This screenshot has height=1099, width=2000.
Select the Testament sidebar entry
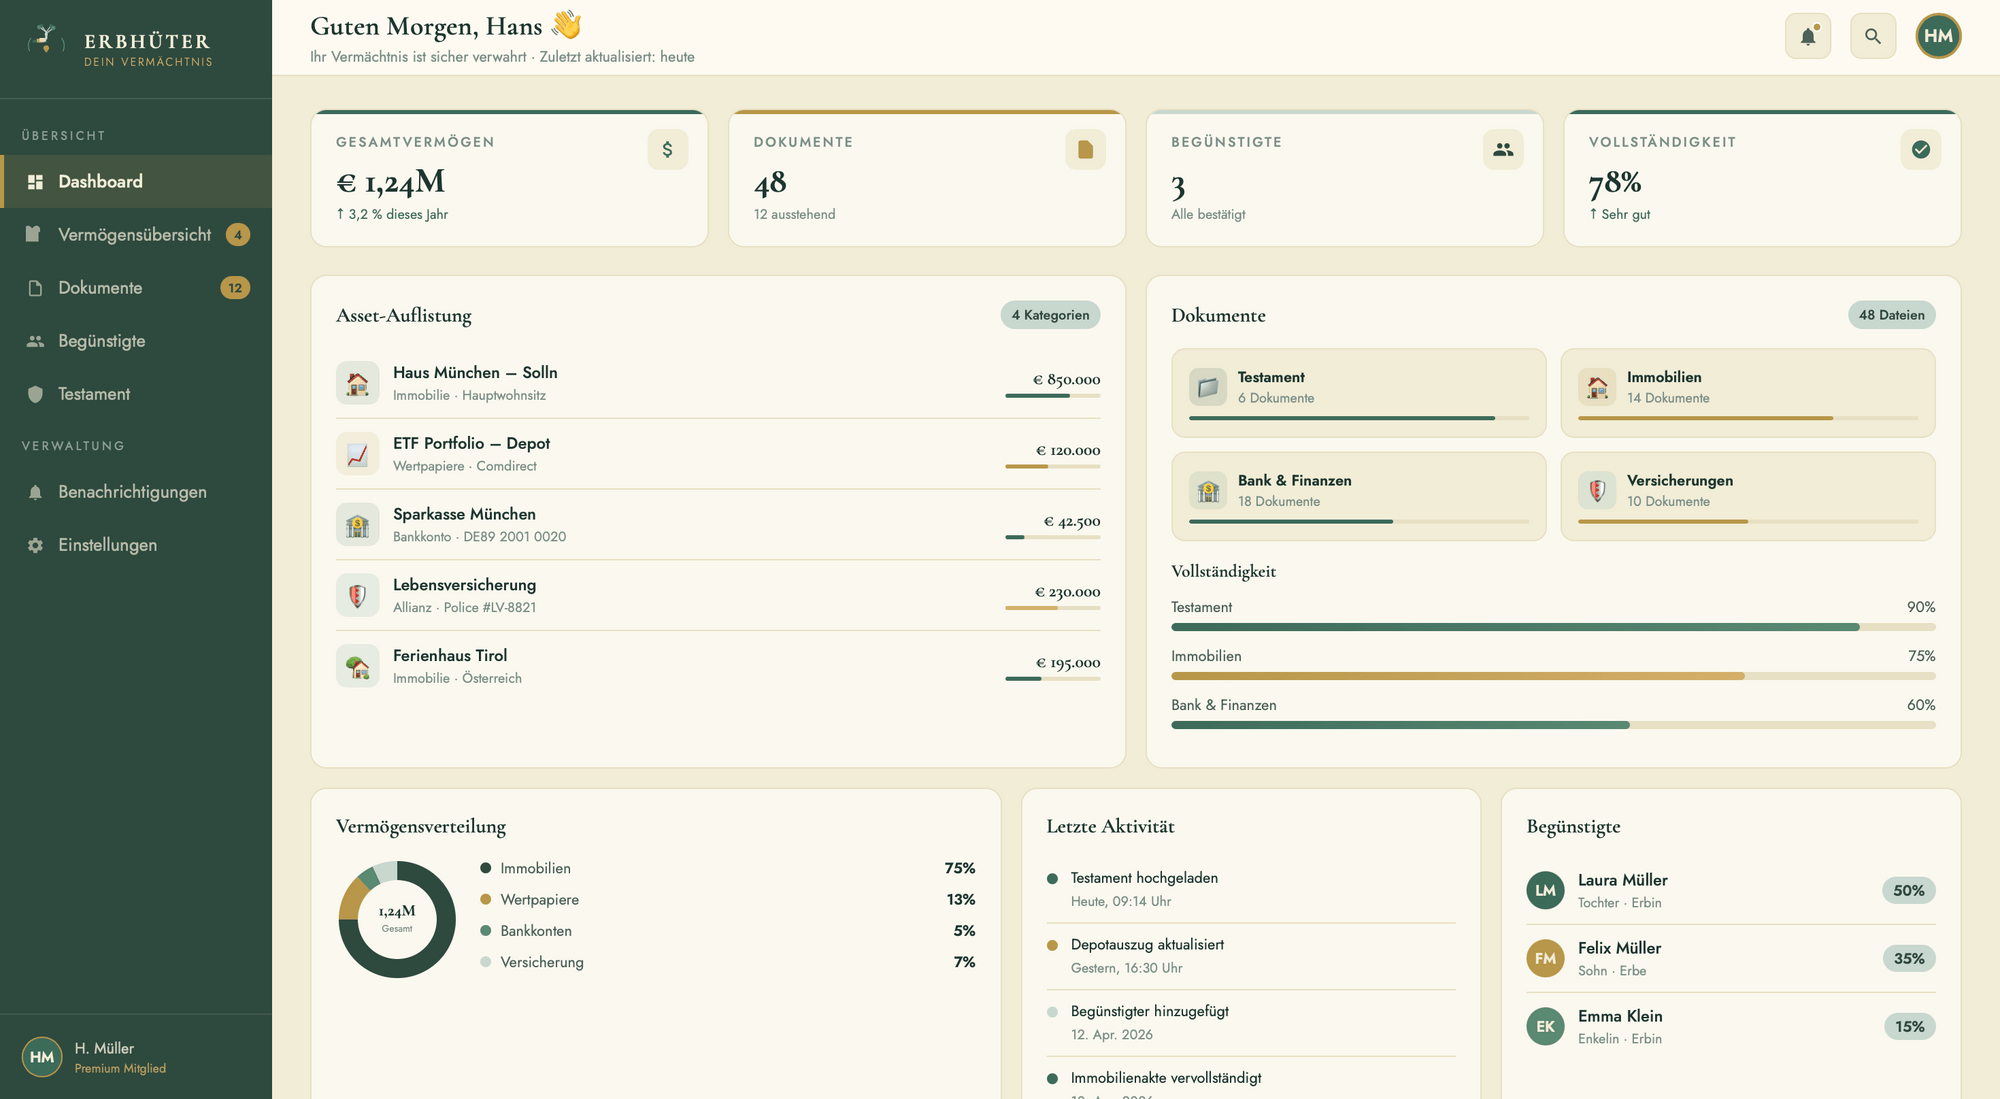pos(94,394)
